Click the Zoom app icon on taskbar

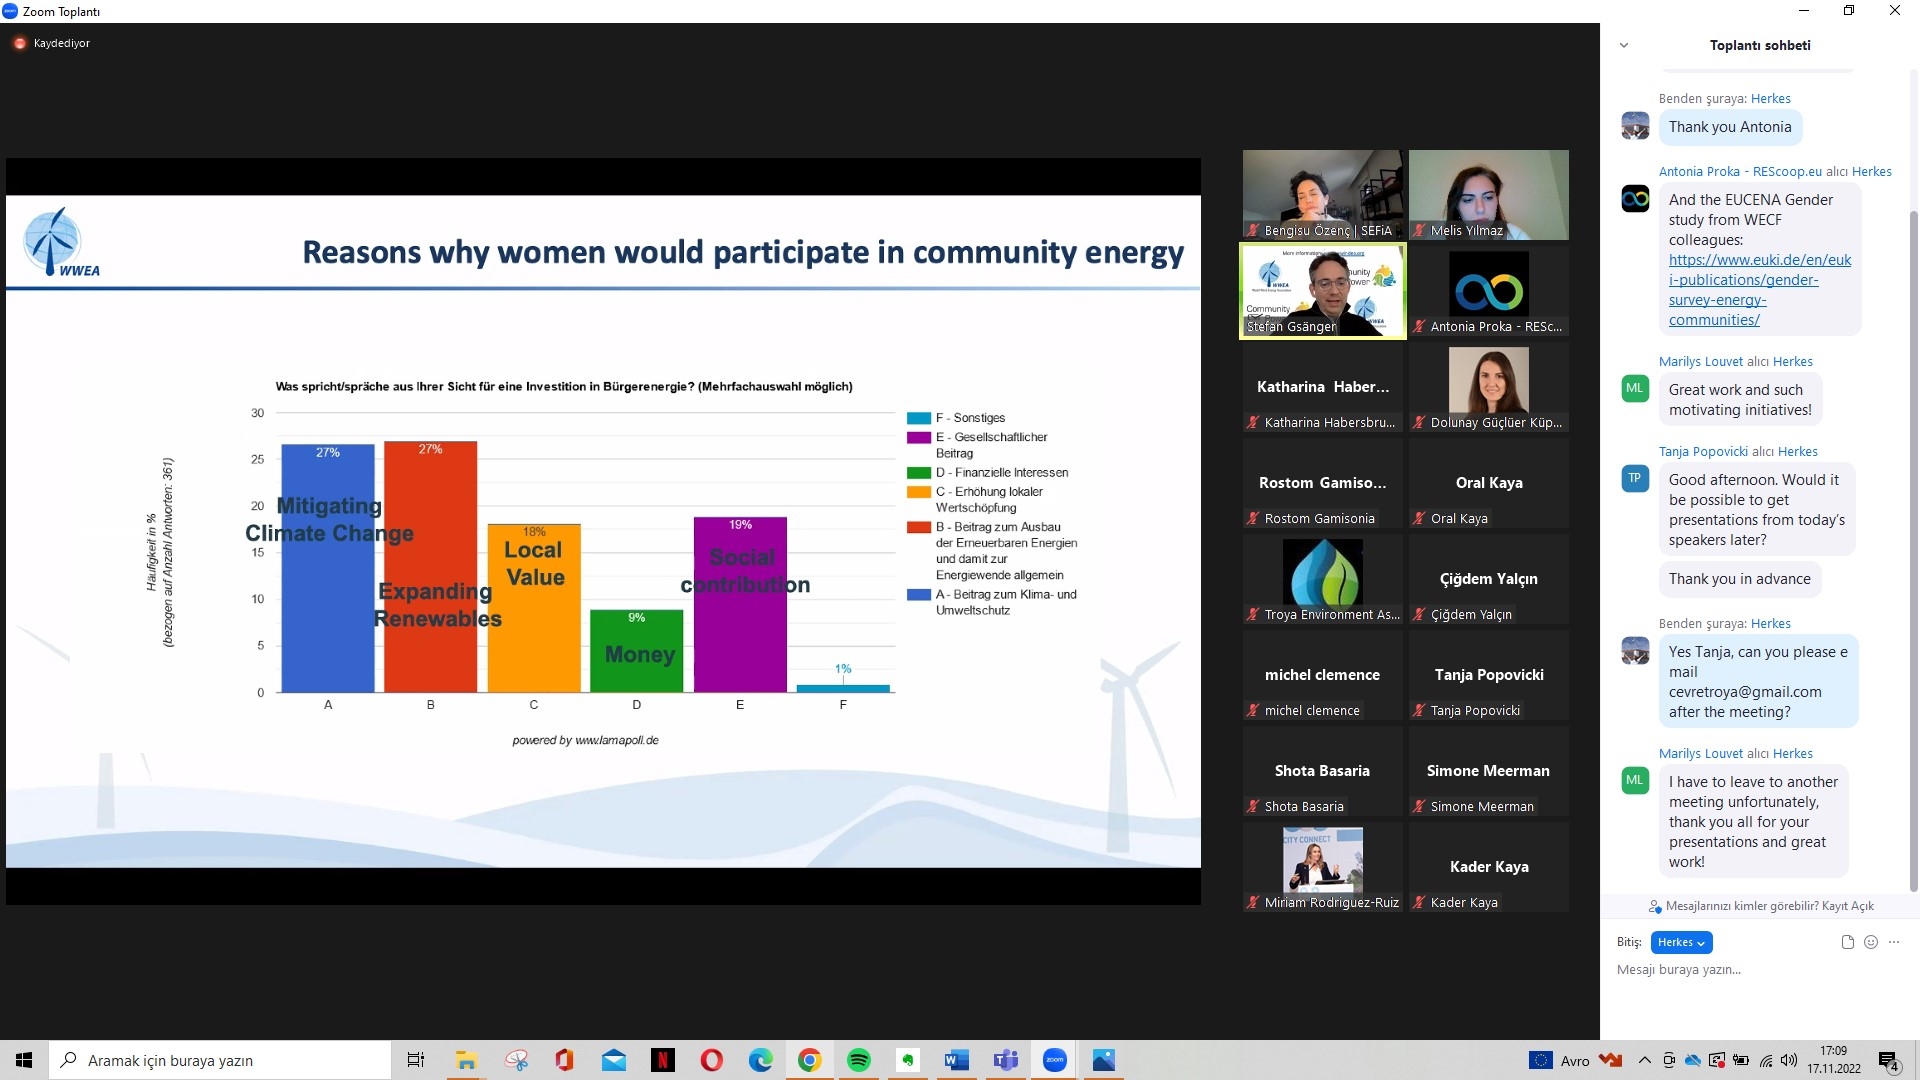[1055, 1060]
